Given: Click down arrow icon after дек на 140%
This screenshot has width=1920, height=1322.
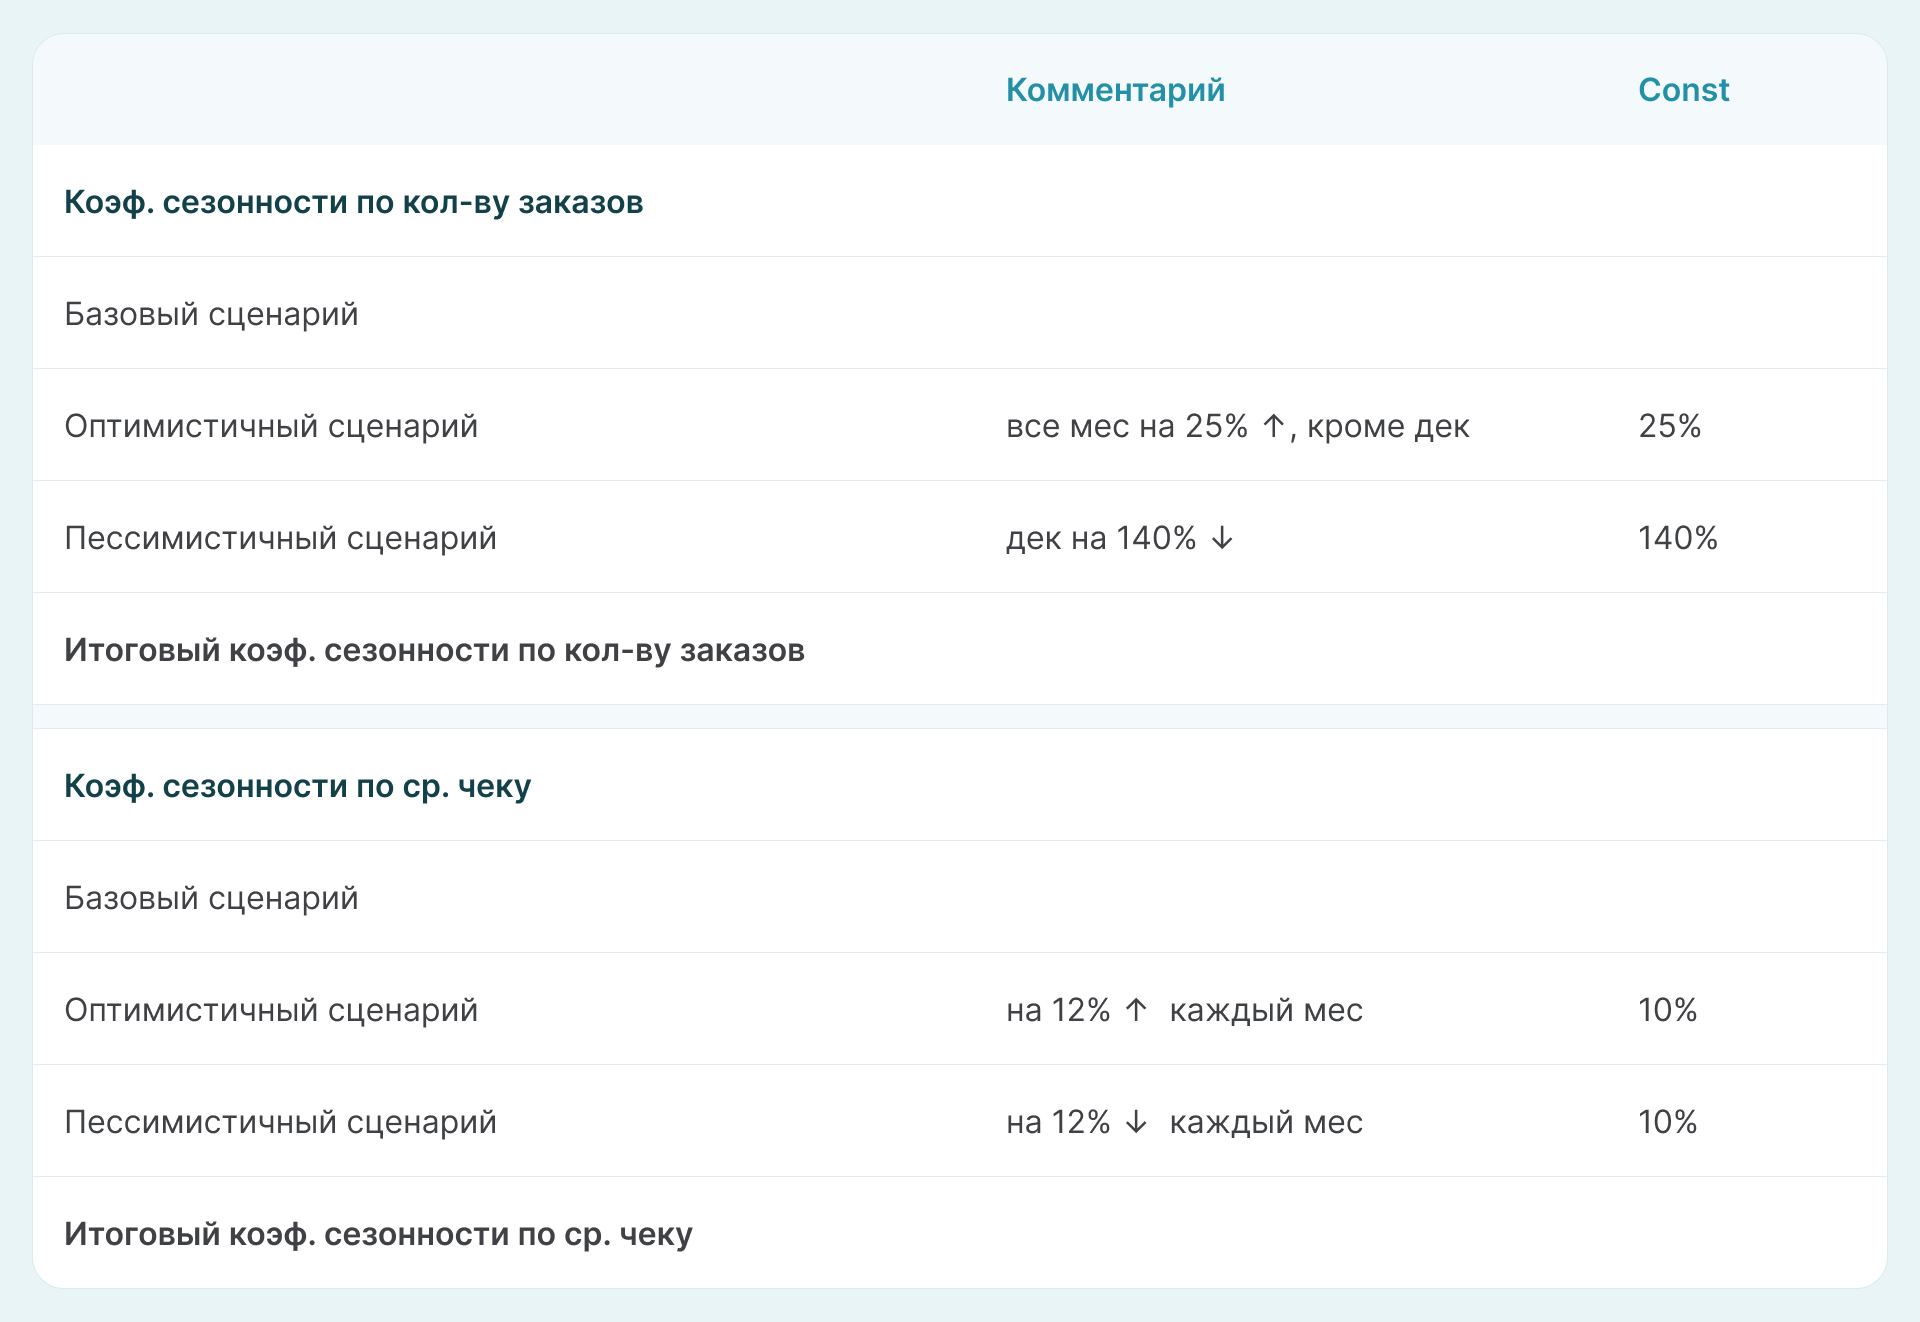Looking at the screenshot, I should pos(1222,538).
